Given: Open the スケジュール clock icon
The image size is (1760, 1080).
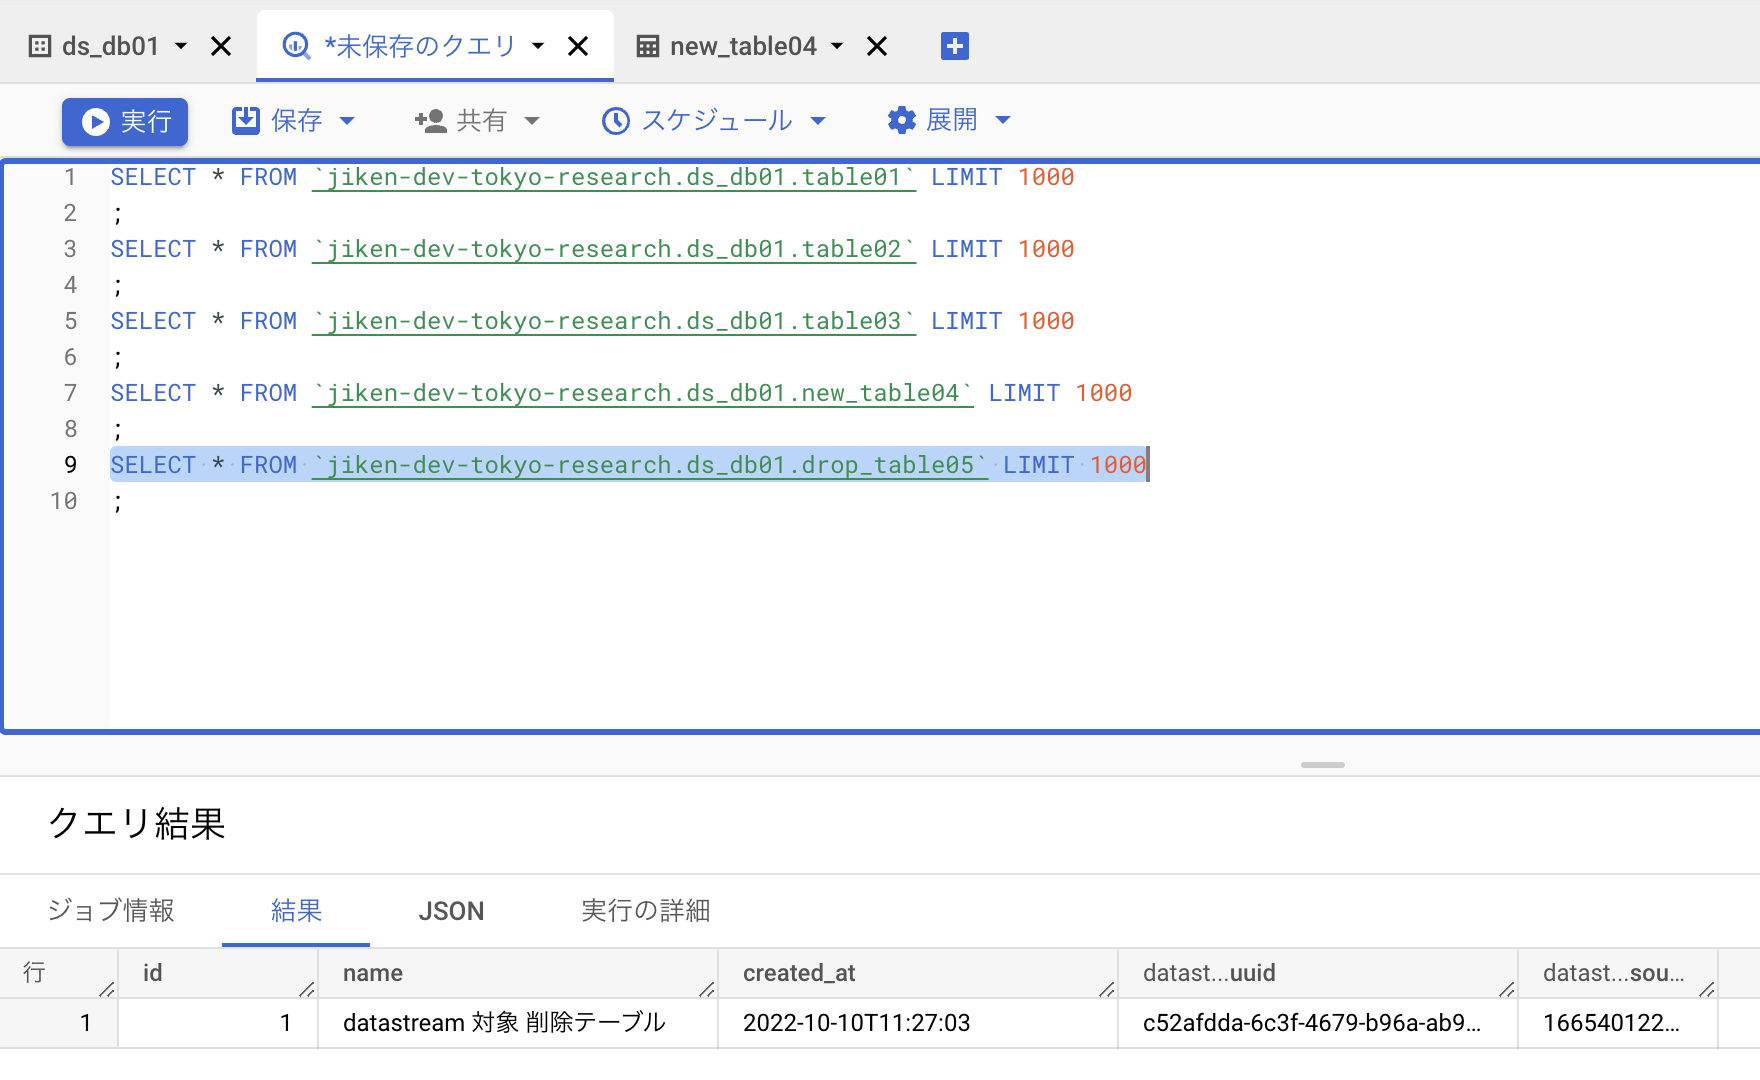Looking at the screenshot, I should tap(615, 121).
